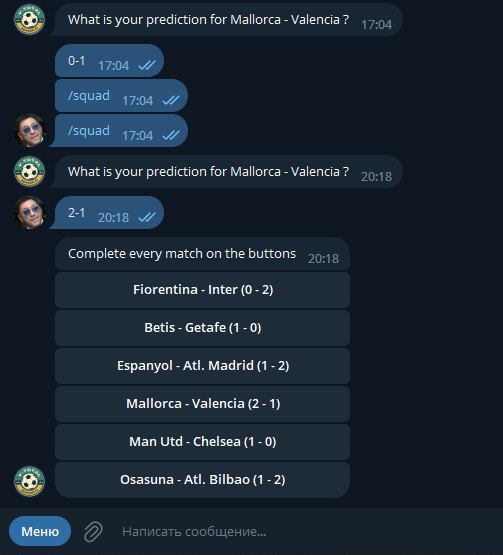Viewport: 503px width, 555px height.
Task: Click the football bot avatar next to Osasuna button
Action: (x=29, y=481)
